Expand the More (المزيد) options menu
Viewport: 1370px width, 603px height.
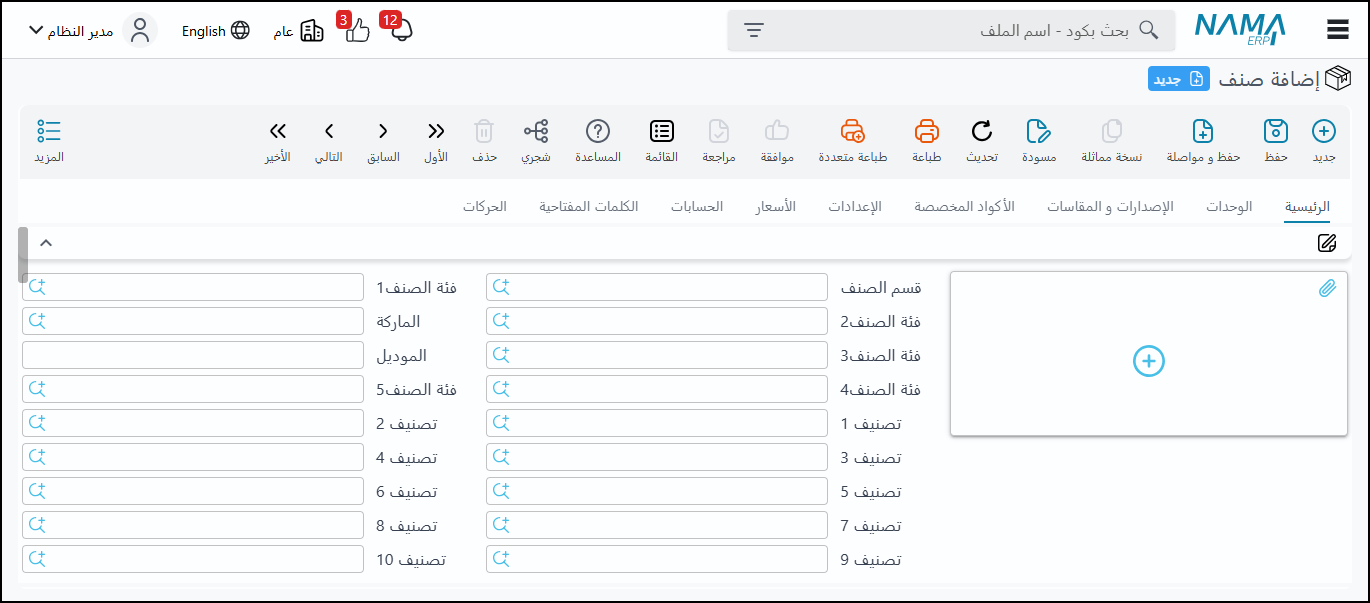49,132
